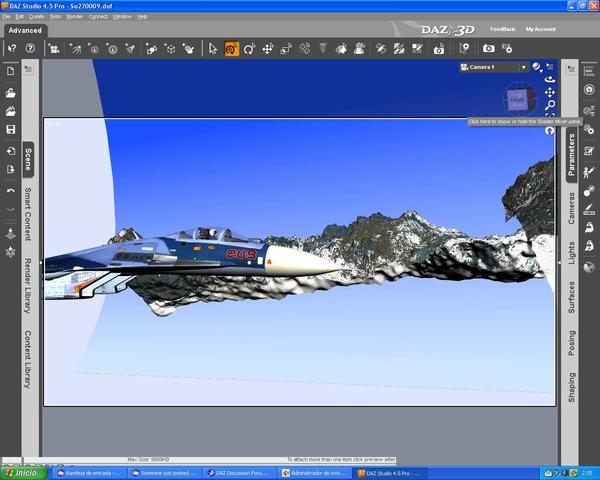
Task: Create a new camera from toolbar
Action: click(54, 49)
